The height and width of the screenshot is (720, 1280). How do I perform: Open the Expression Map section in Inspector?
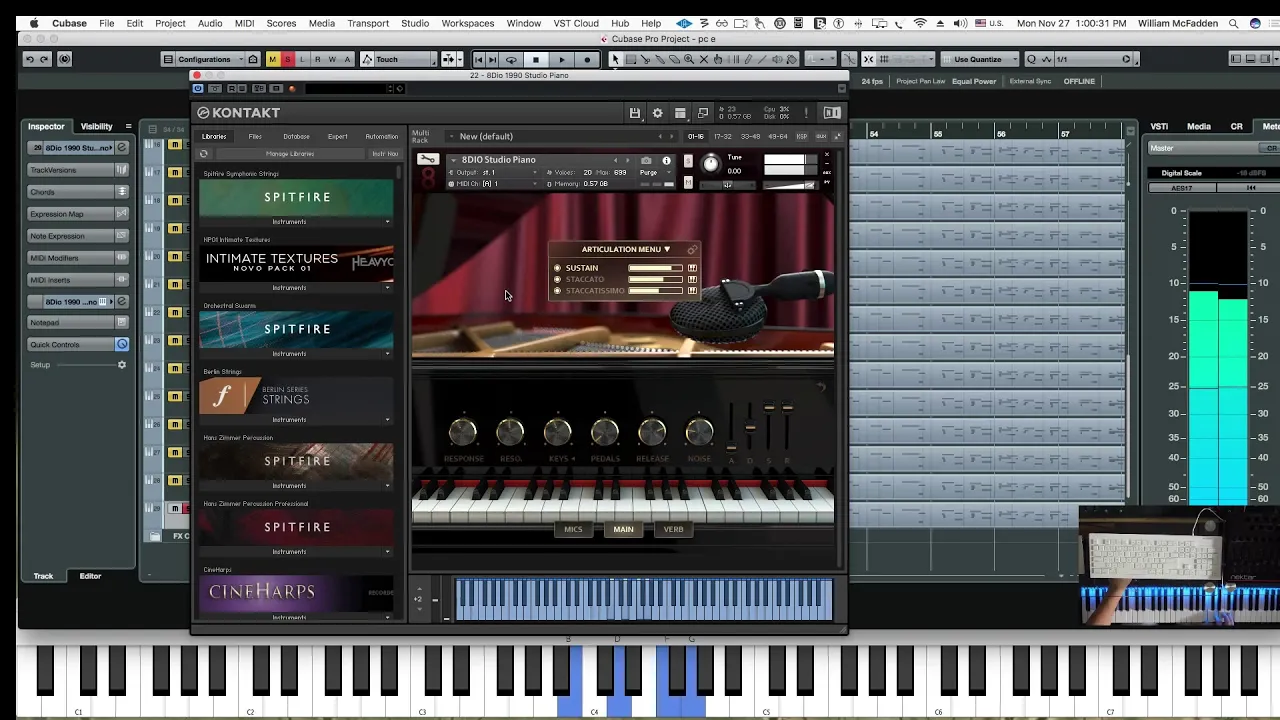click(x=79, y=214)
